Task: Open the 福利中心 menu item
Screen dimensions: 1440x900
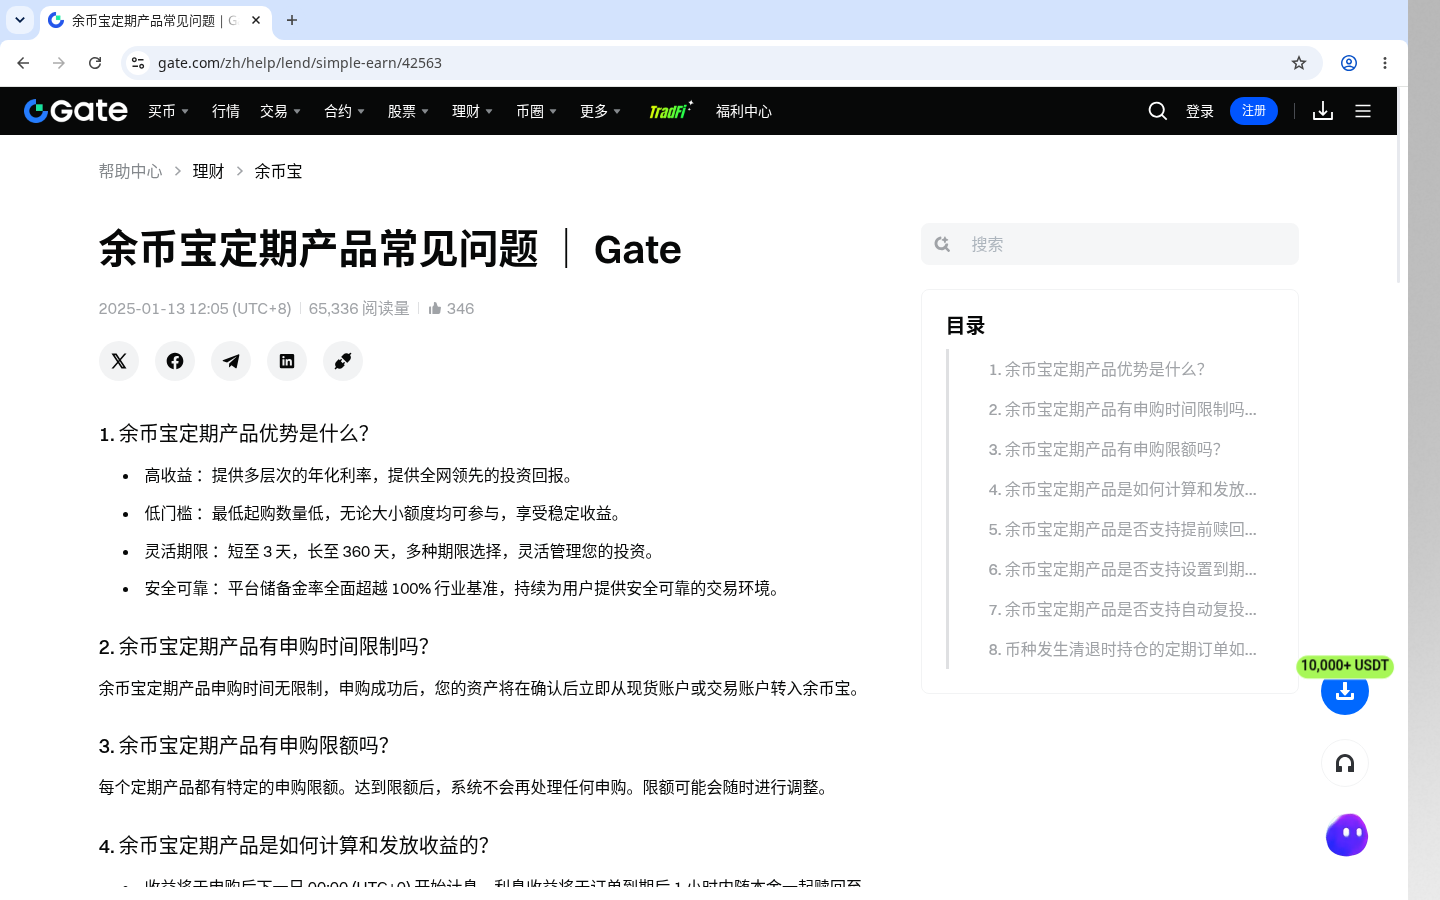Action: click(744, 111)
